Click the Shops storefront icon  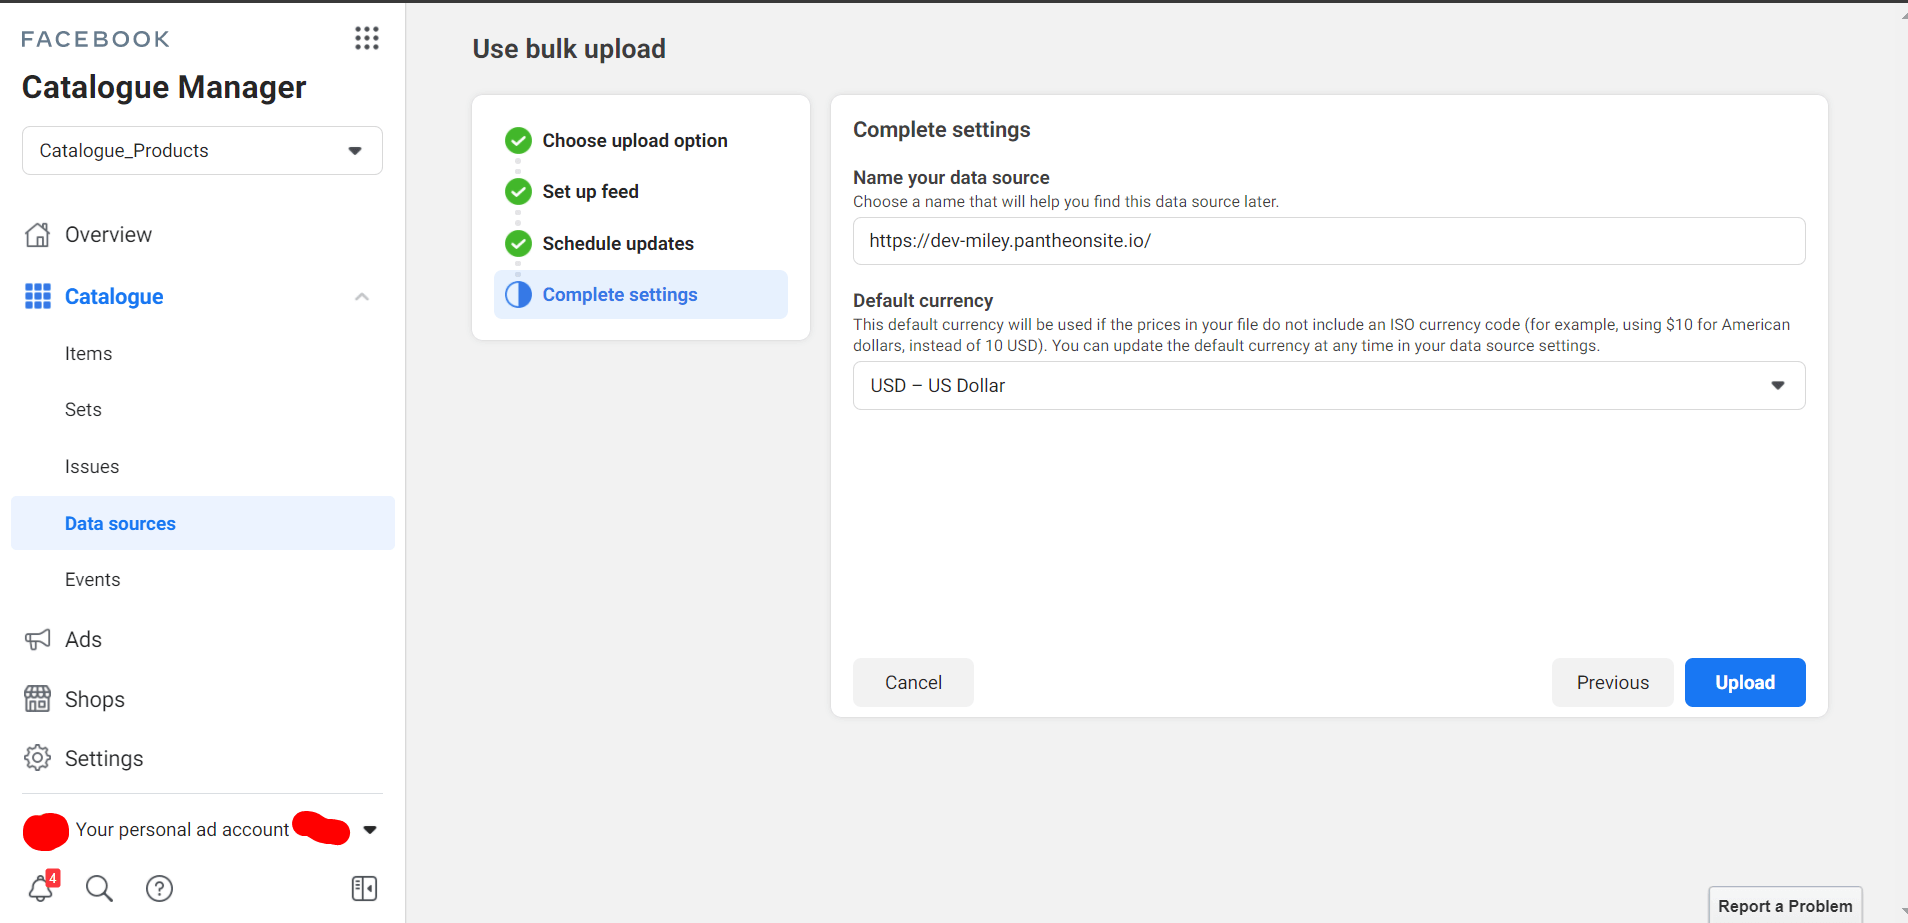(x=38, y=699)
